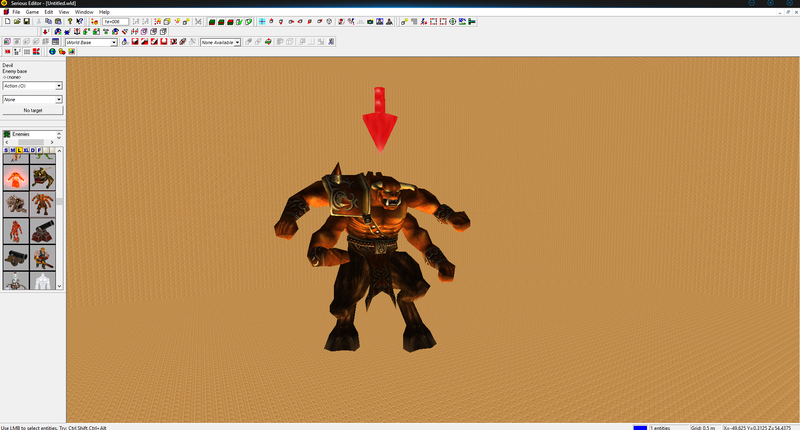Viewport: 800px width, 430px height.
Task: Click the green arrow icon at the top toolbar's far right
Action: pyautogui.click(x=472, y=21)
